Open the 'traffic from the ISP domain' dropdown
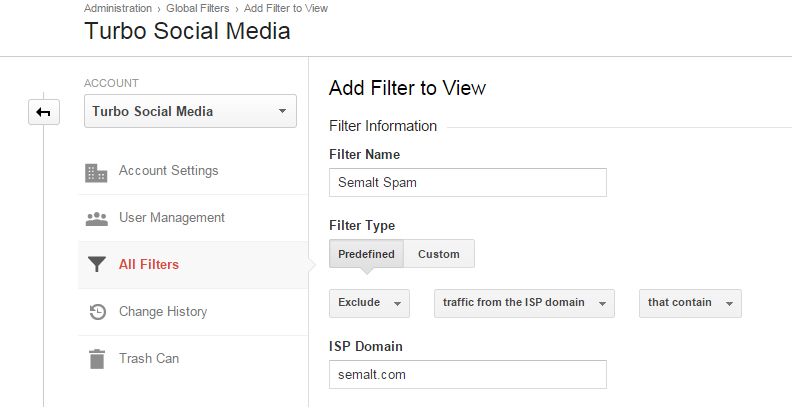This screenshot has width=792, height=407. point(523,303)
